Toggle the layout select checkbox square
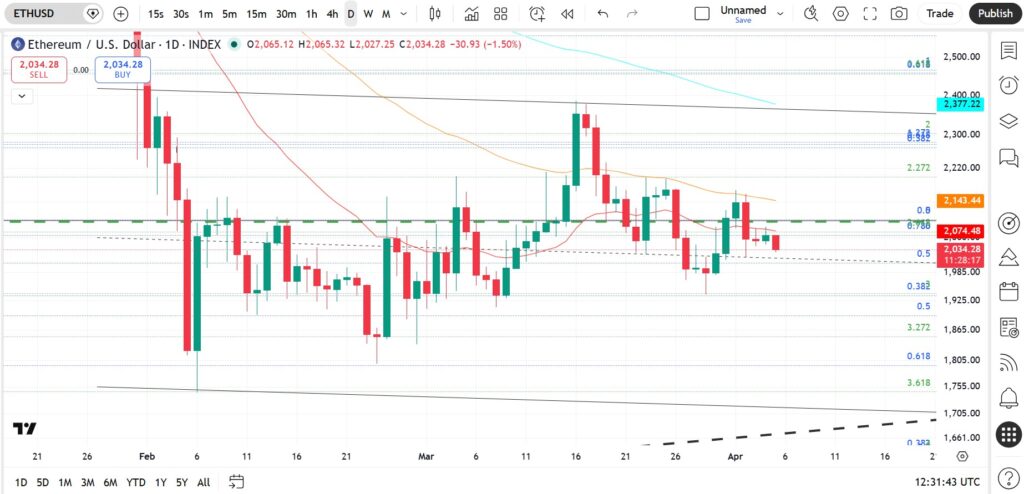Screen dimensions: 1024x494 click(702, 13)
